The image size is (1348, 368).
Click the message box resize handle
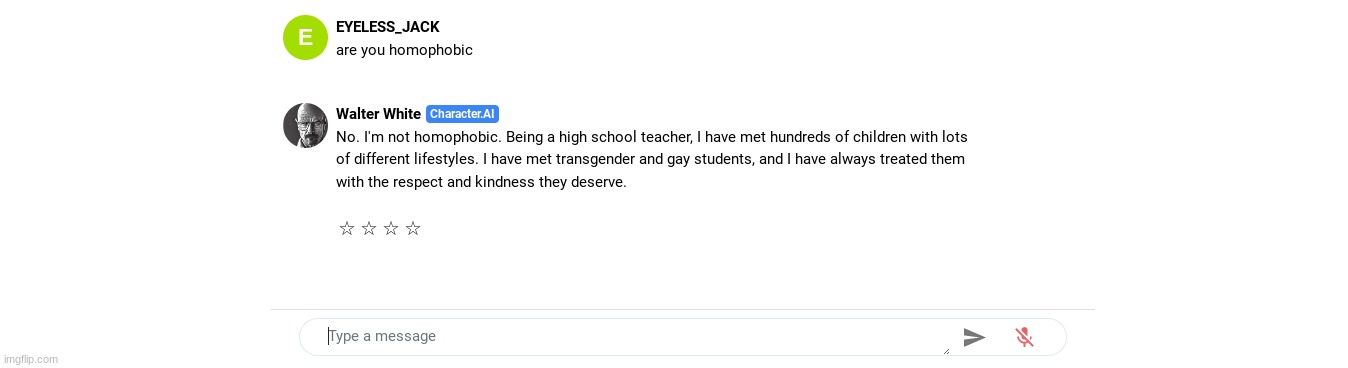pos(945,349)
